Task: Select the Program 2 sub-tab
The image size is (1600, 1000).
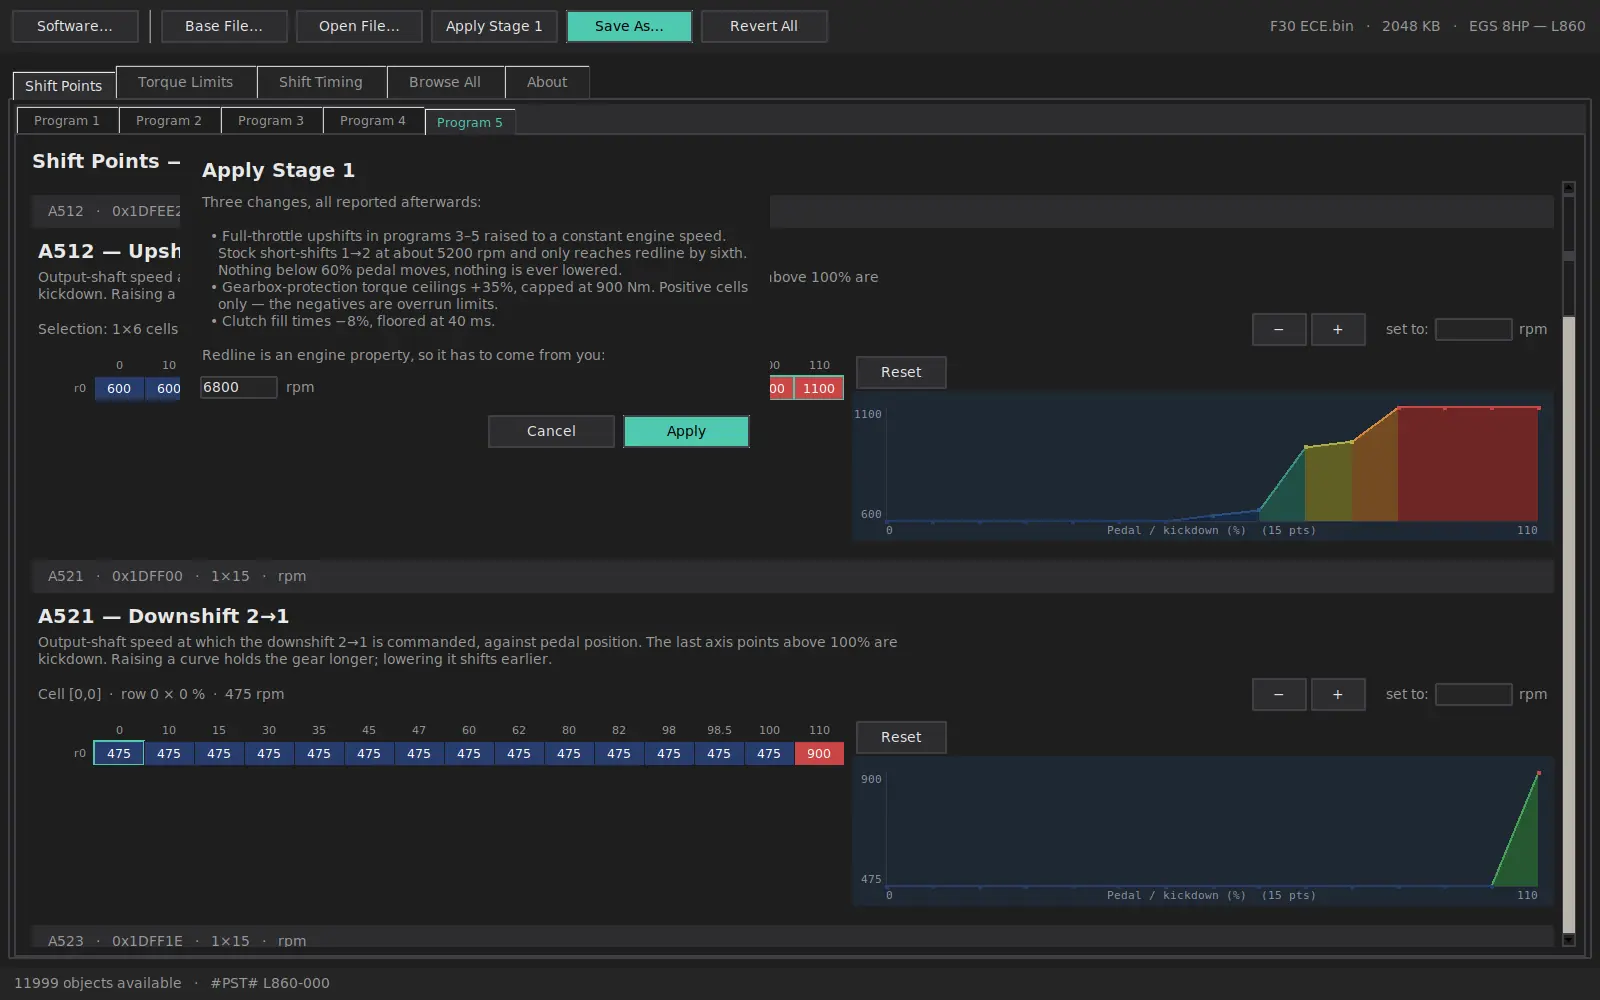Action: point(169,120)
